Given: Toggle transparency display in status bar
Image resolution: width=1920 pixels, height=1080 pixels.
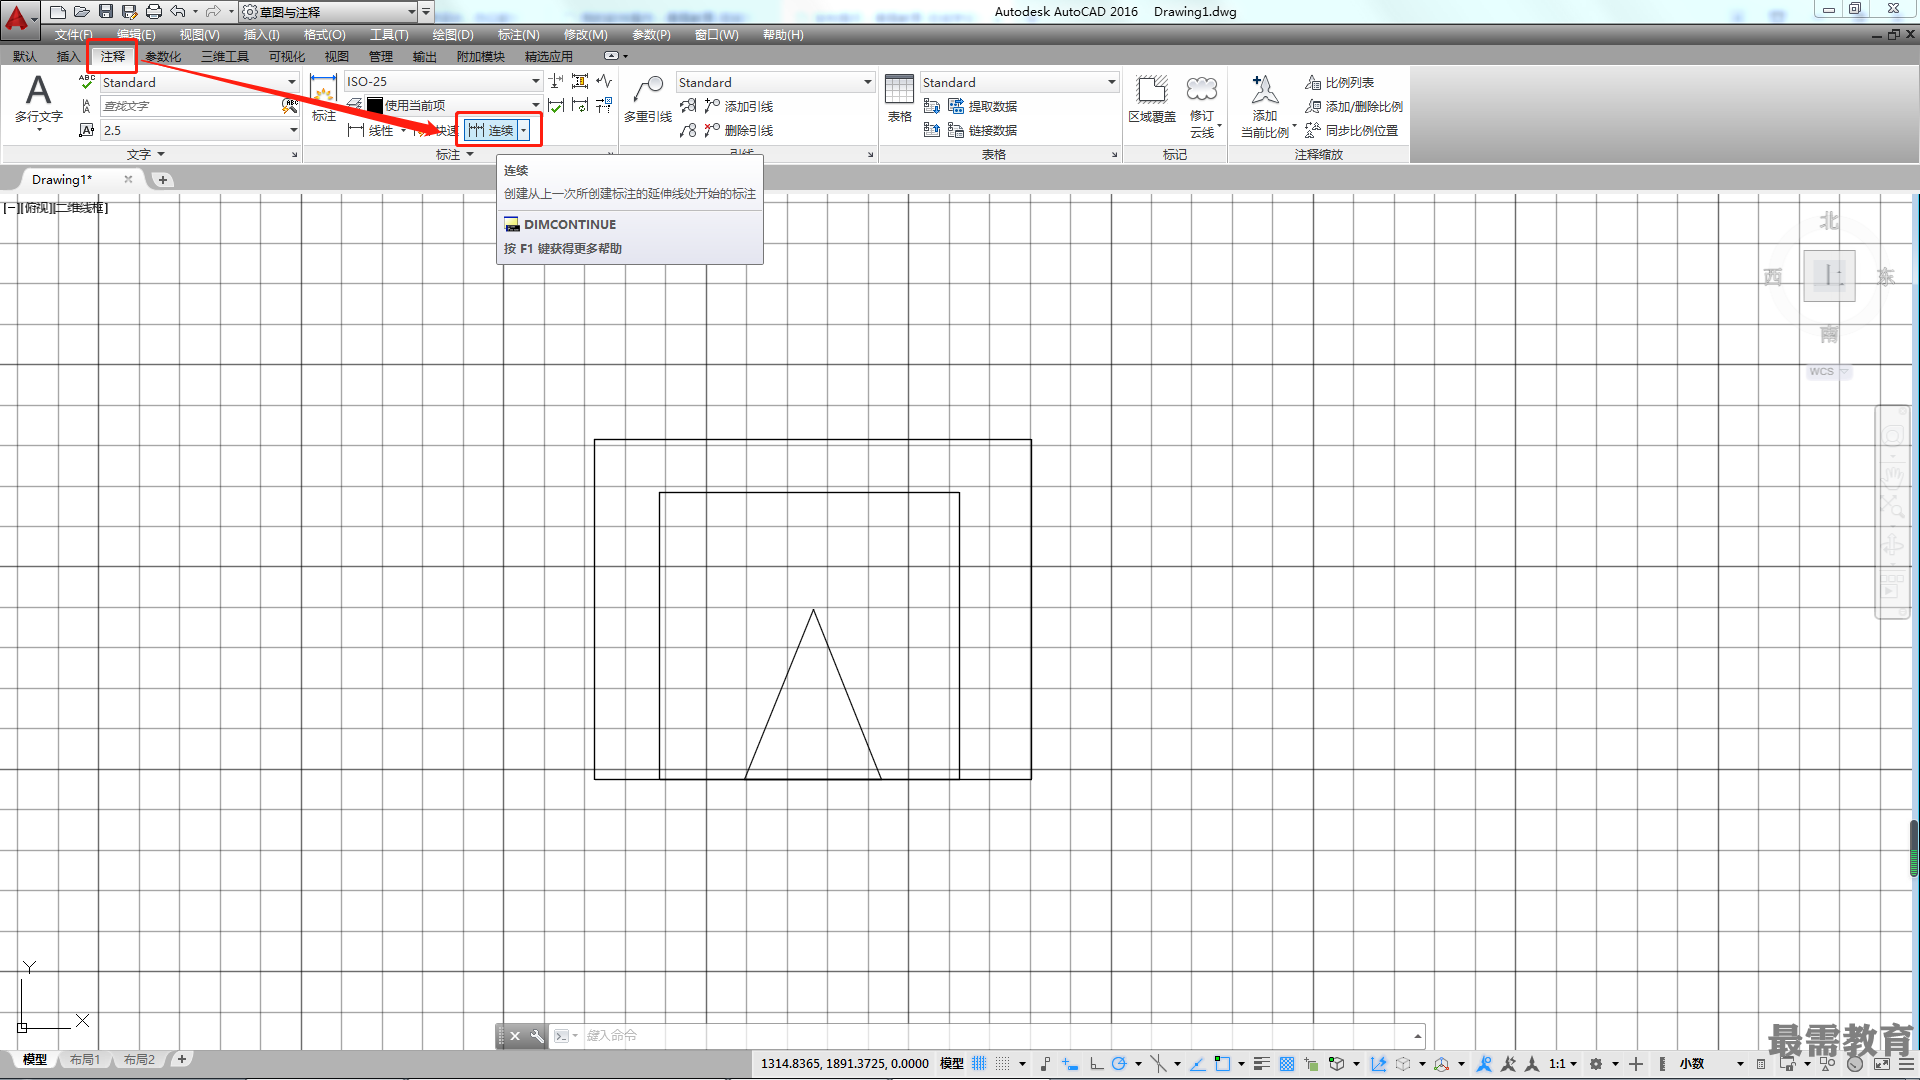Looking at the screenshot, I should tap(1287, 1064).
